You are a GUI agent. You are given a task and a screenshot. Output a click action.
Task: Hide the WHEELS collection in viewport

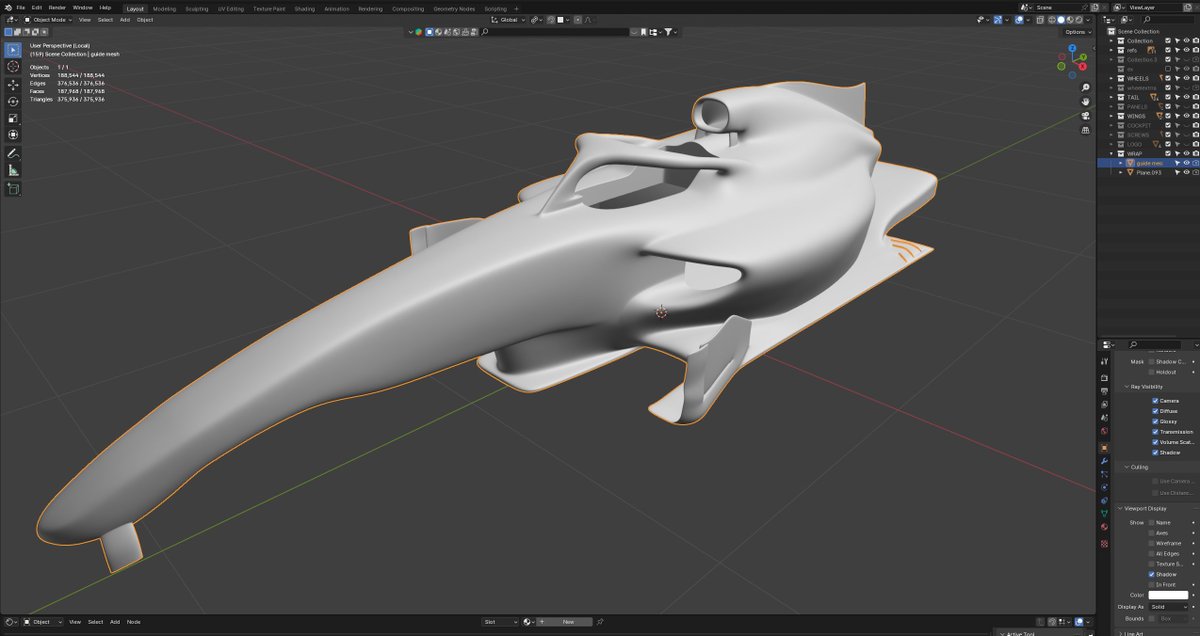click(1186, 78)
